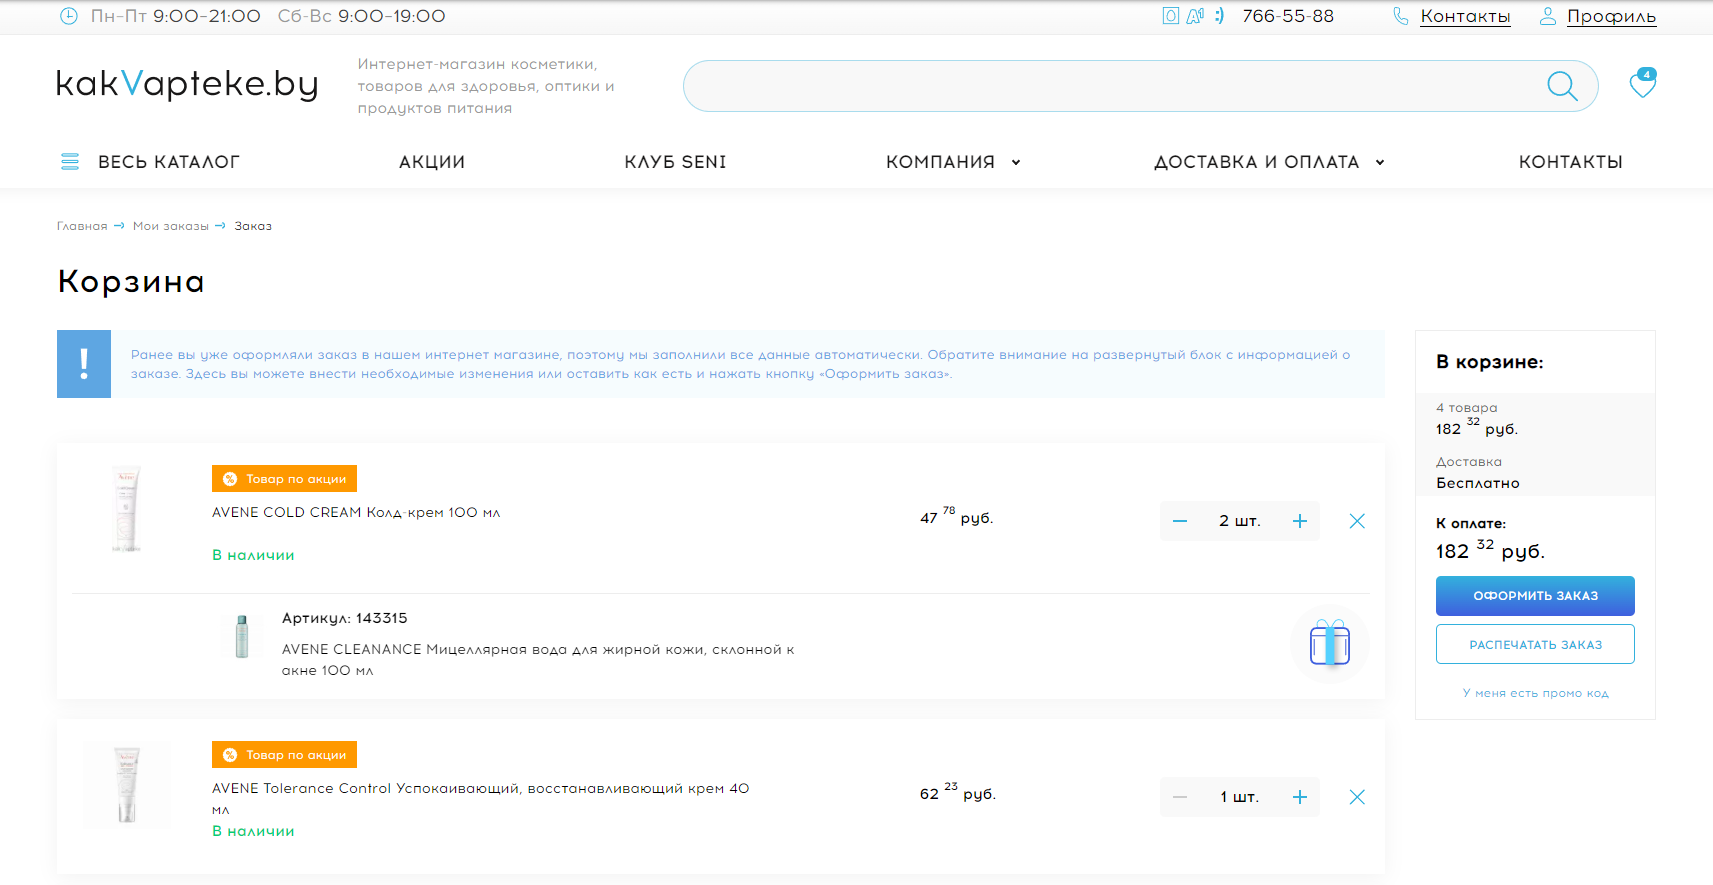Click the phone number 766-55-88
This screenshot has height=885, width=1713.
click(x=1288, y=16)
